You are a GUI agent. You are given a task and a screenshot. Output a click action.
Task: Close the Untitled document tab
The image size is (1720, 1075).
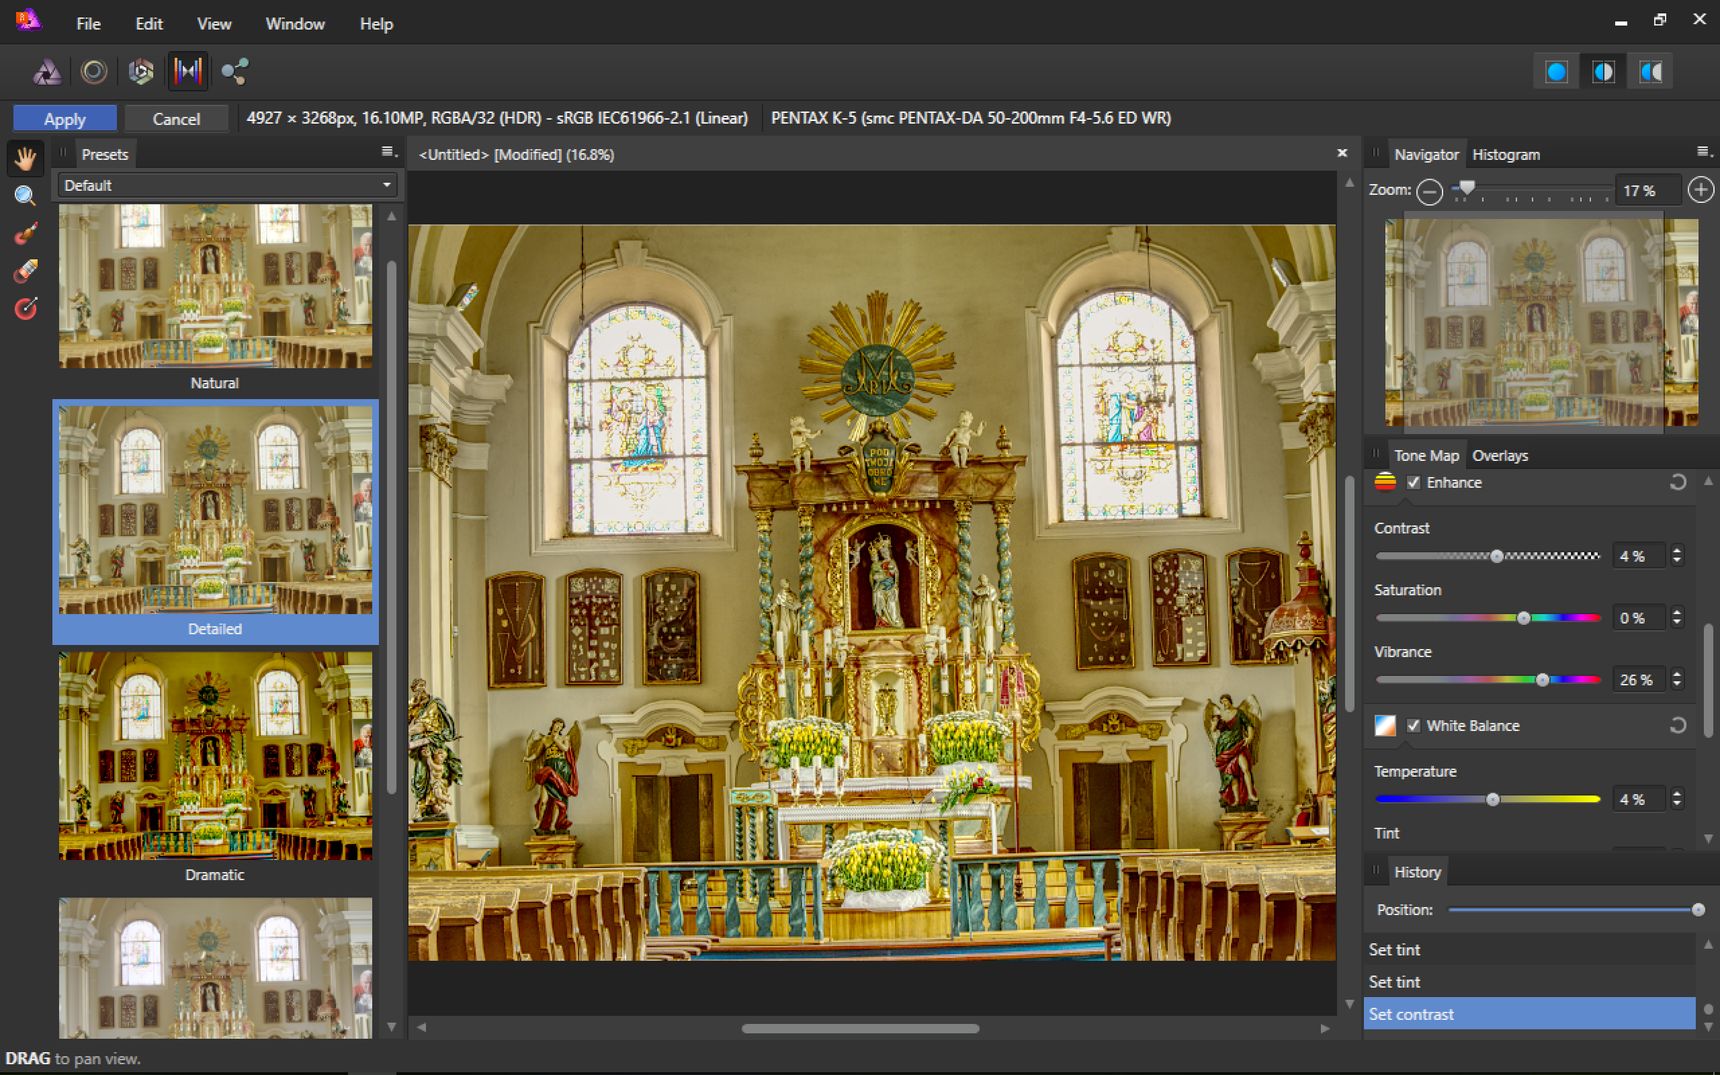[1342, 153]
